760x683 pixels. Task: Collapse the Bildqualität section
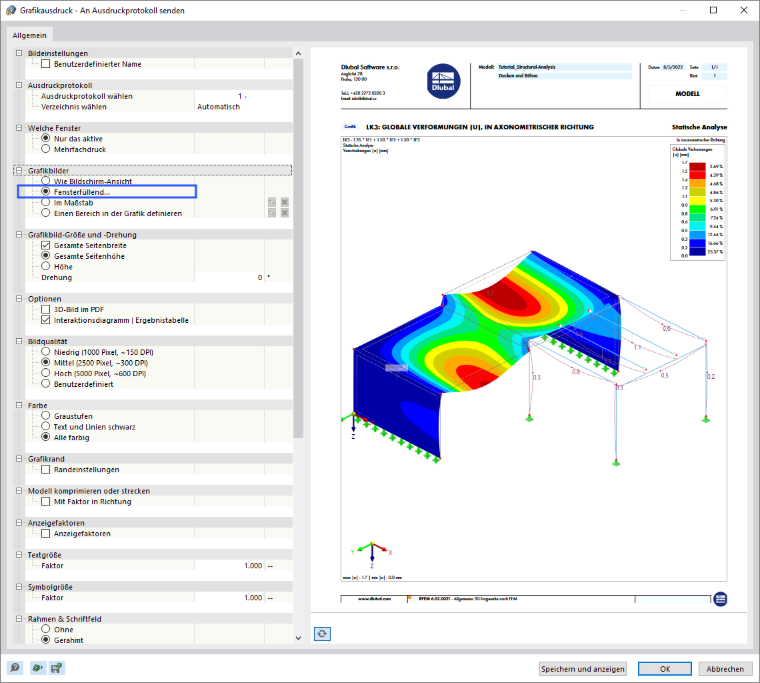click(19, 341)
